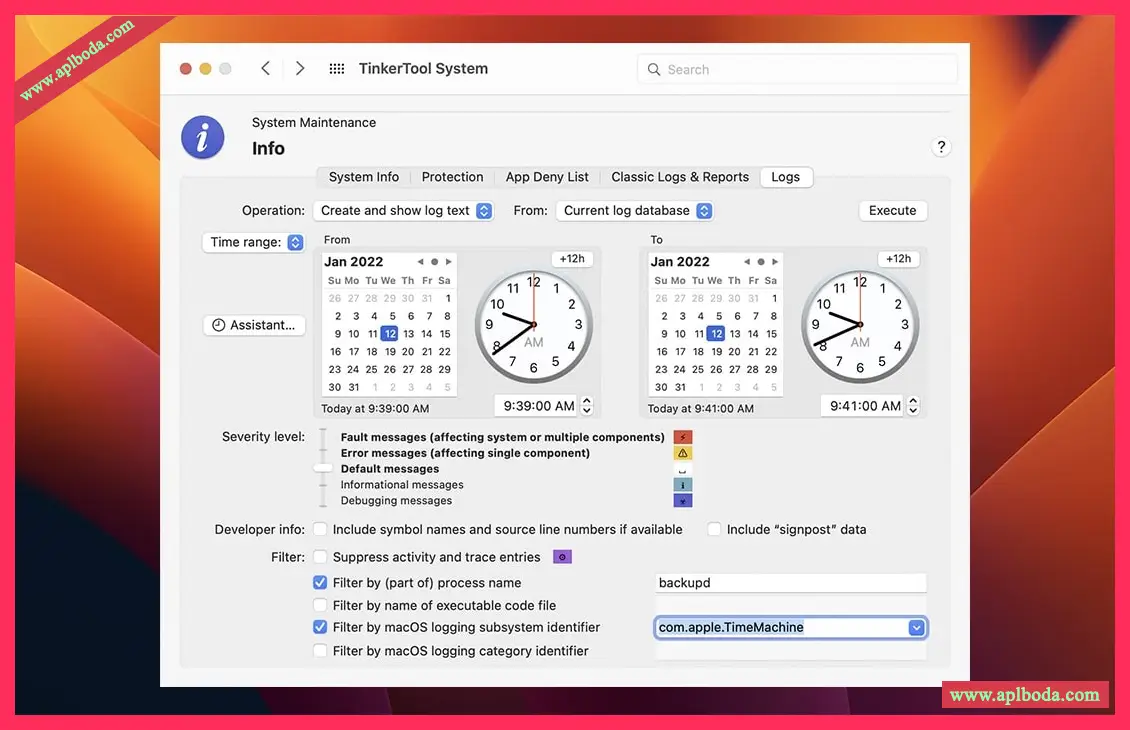Open the grid overview of all panes

[x=337, y=69]
